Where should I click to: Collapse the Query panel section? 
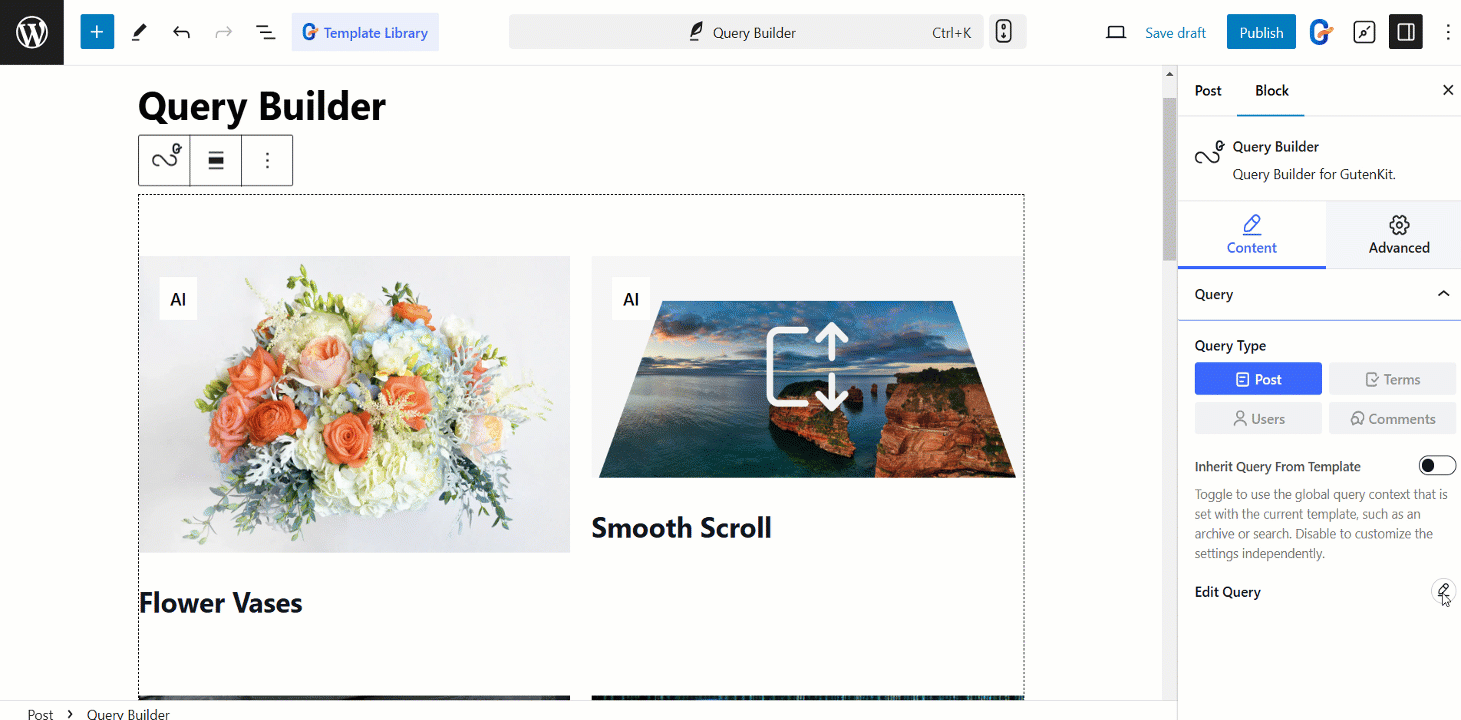[1443, 294]
